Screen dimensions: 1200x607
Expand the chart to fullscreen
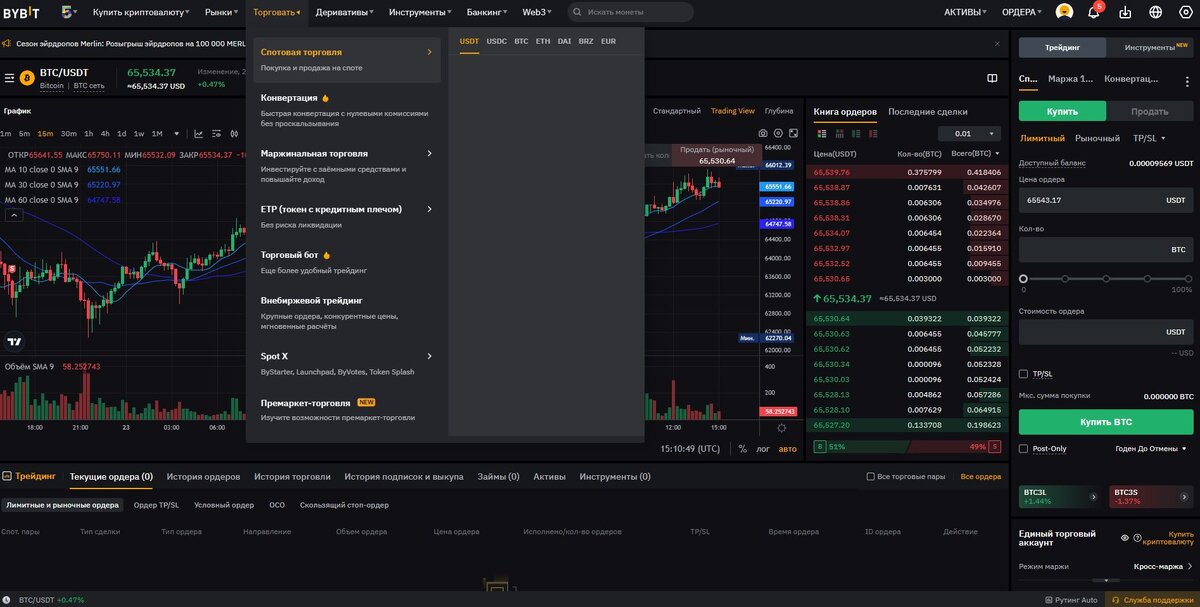793,133
